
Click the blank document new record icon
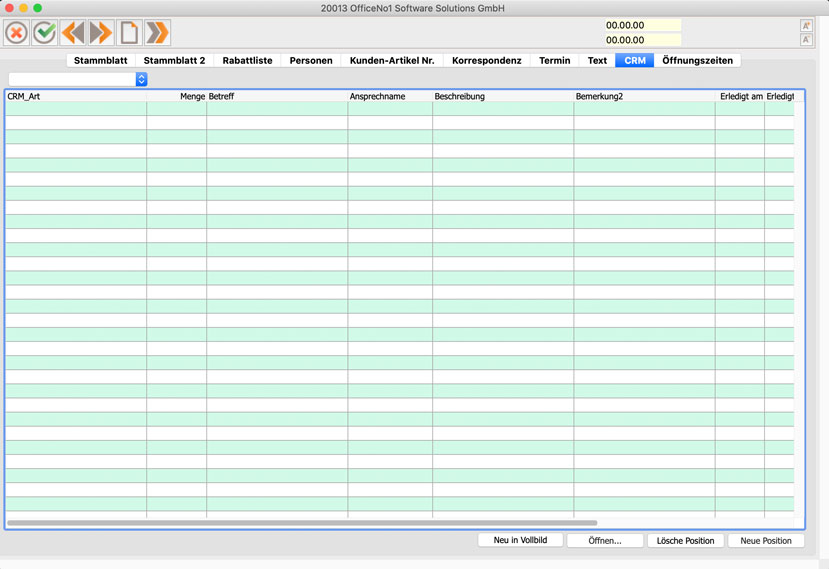click(130, 33)
